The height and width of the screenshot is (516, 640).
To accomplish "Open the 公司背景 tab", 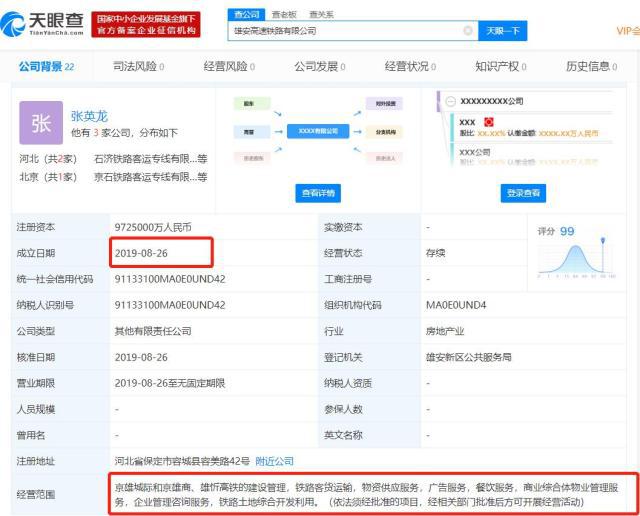I will point(46,66).
